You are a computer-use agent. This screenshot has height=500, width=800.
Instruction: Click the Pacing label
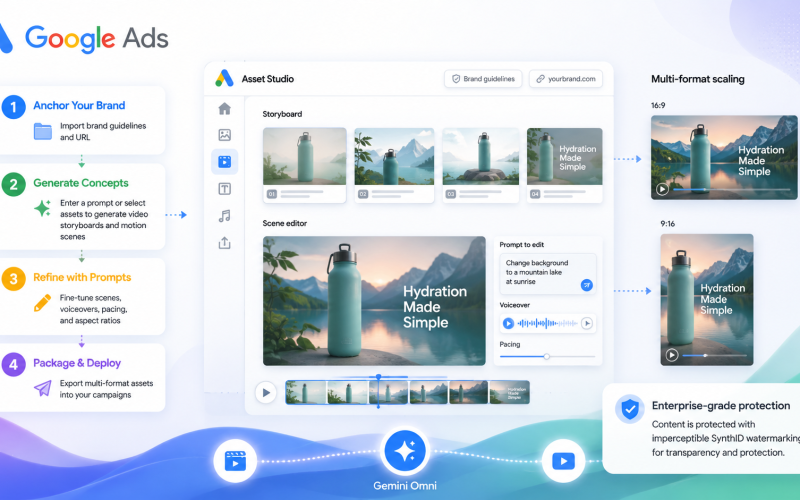510,344
